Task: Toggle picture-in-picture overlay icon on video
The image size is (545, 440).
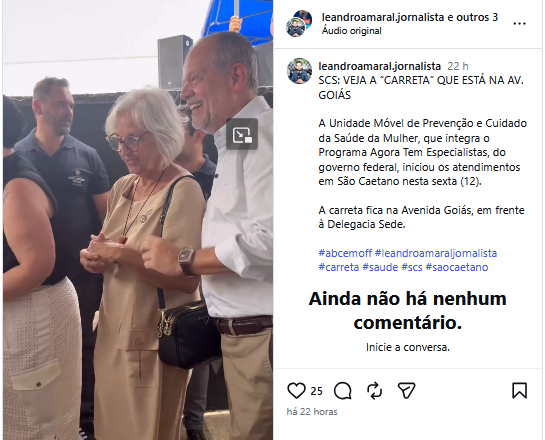Action: tap(242, 134)
